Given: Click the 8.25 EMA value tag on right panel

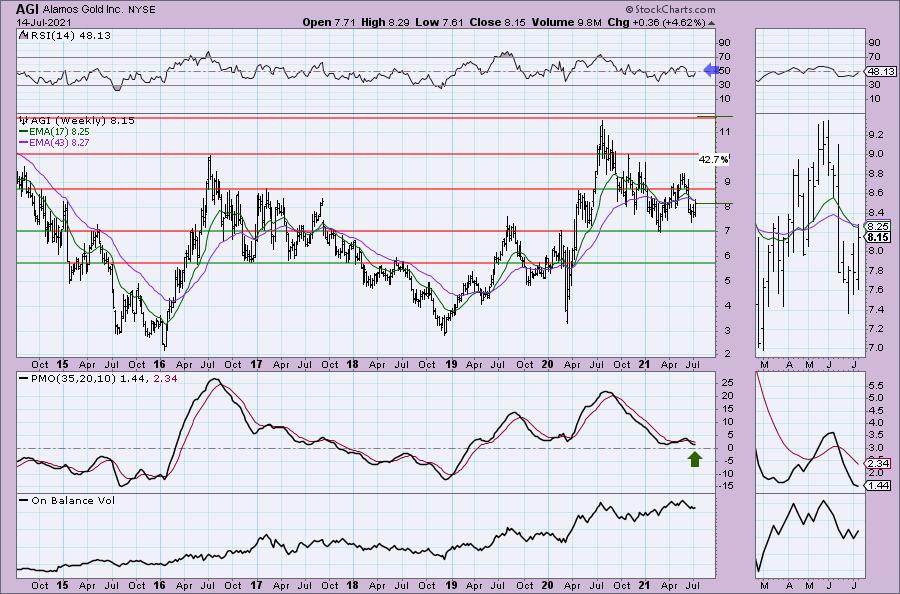Looking at the screenshot, I should (879, 227).
